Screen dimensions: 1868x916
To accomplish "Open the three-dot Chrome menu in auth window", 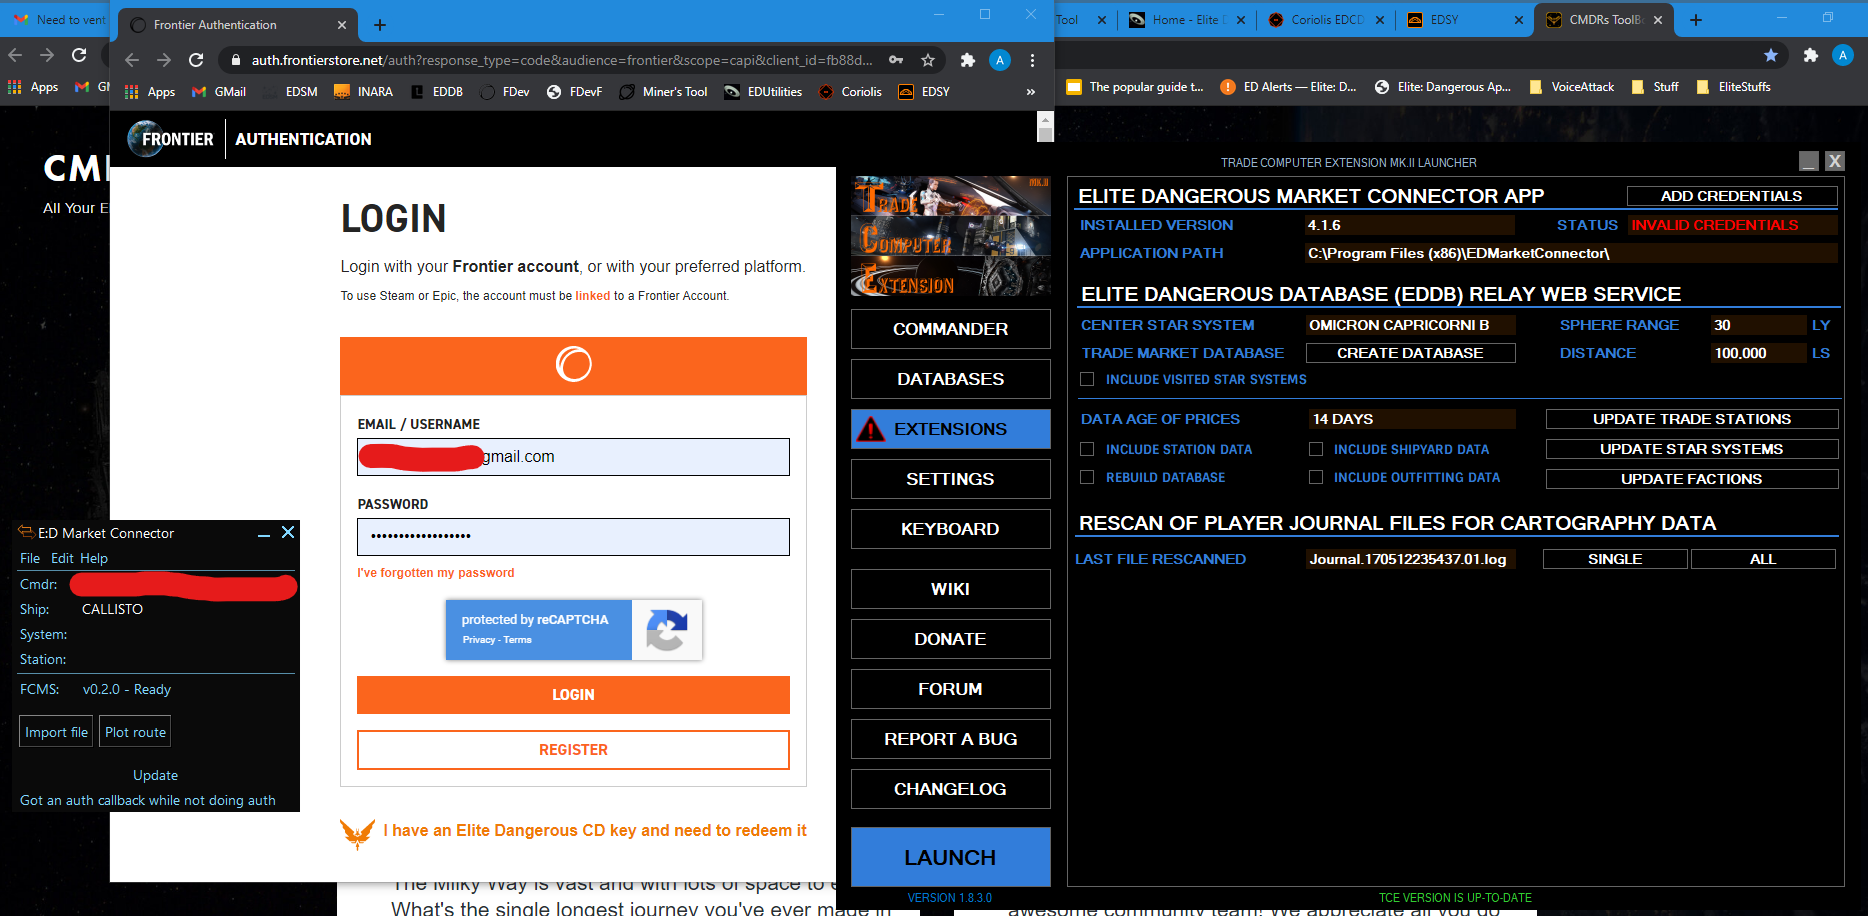I will click(x=1032, y=60).
